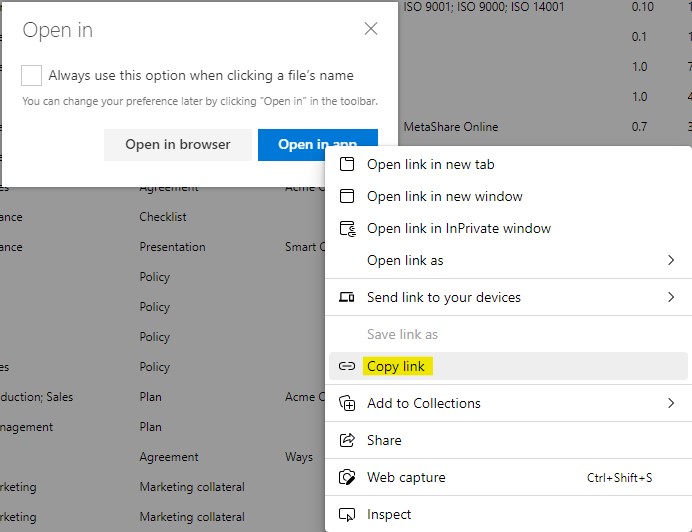Viewport: 692px width, 532px height.
Task: Click the Add to Collections icon
Action: pos(348,403)
